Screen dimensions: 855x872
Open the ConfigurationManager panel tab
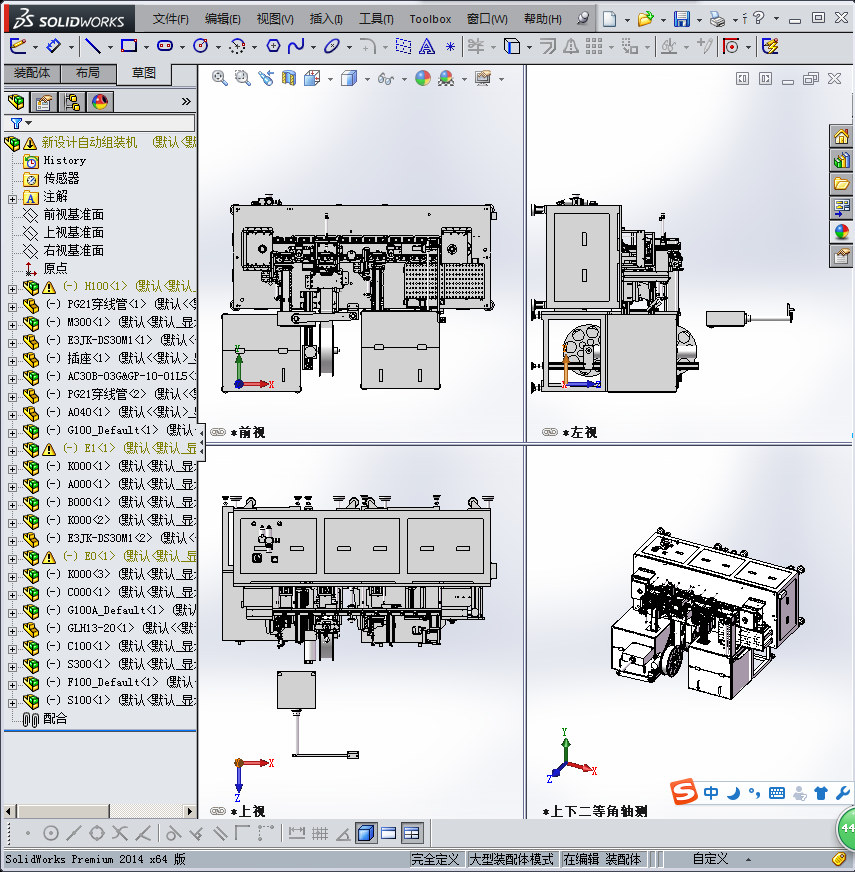(72, 102)
